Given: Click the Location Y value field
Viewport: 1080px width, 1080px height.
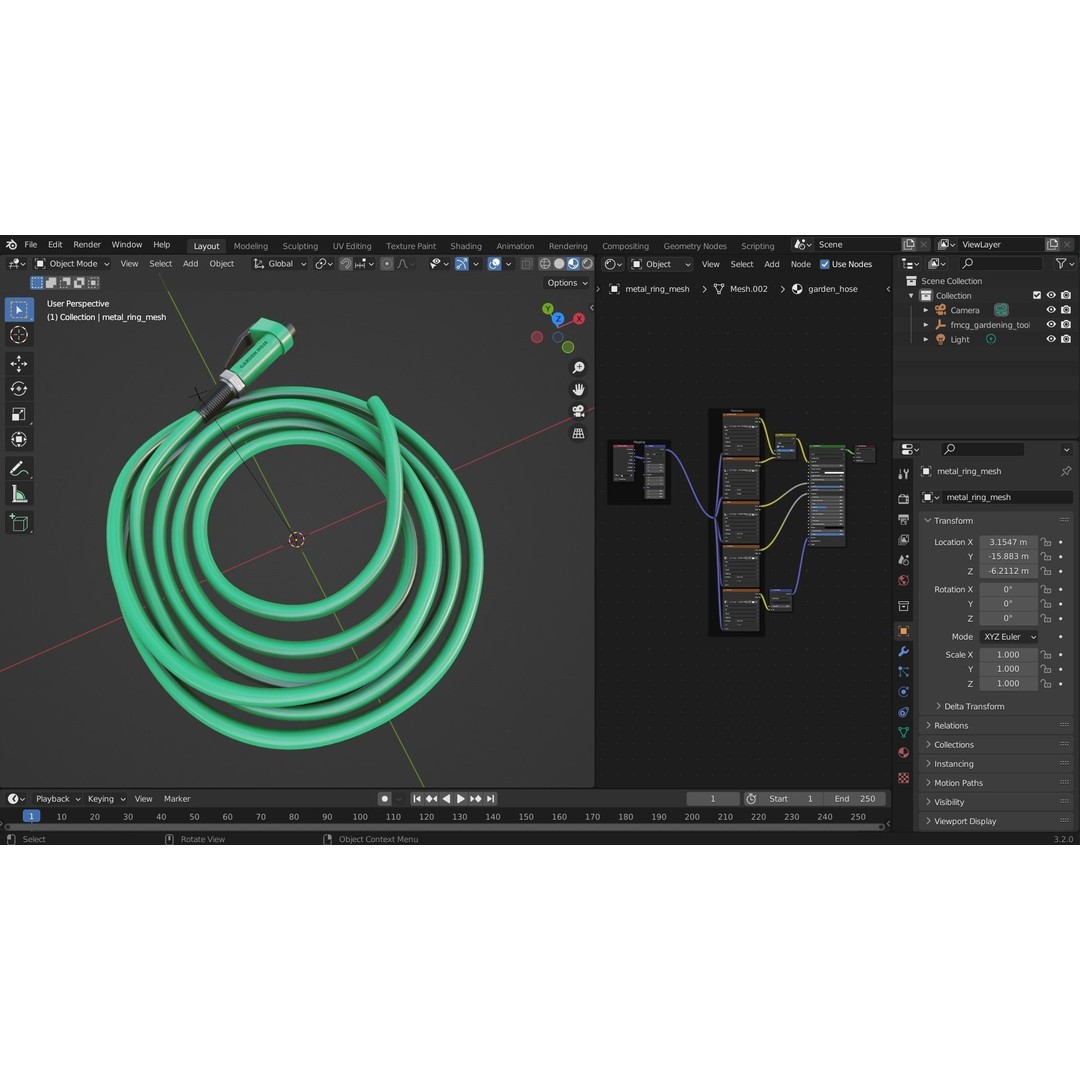Looking at the screenshot, I should 1008,557.
